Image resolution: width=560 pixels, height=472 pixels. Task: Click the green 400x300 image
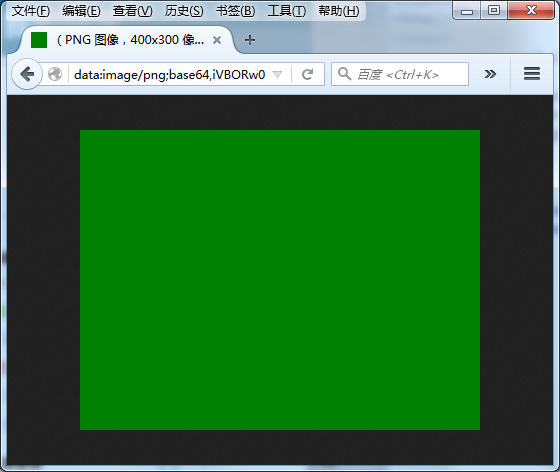click(280, 280)
